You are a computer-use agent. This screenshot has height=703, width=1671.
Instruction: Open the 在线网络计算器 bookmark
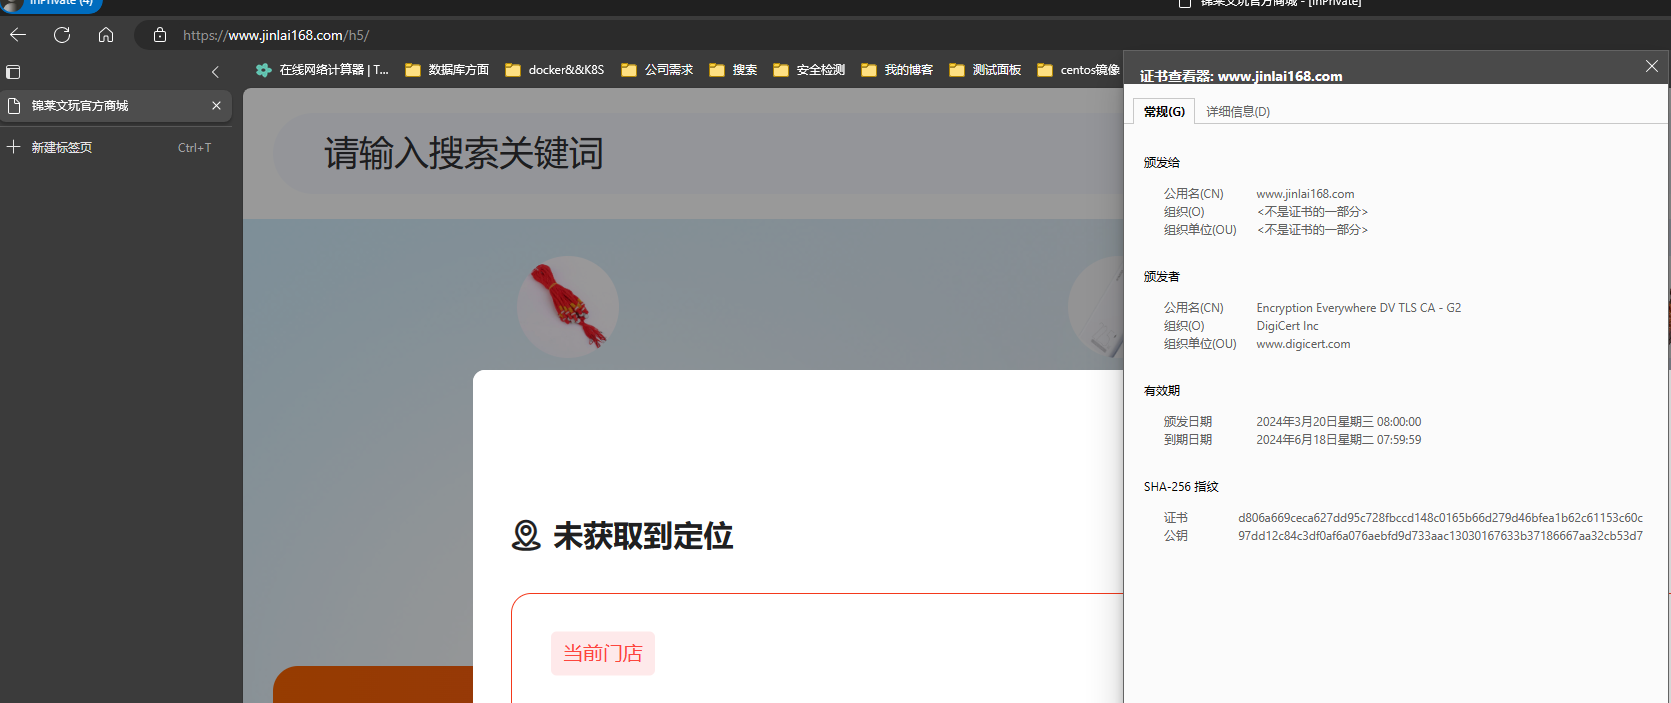322,70
